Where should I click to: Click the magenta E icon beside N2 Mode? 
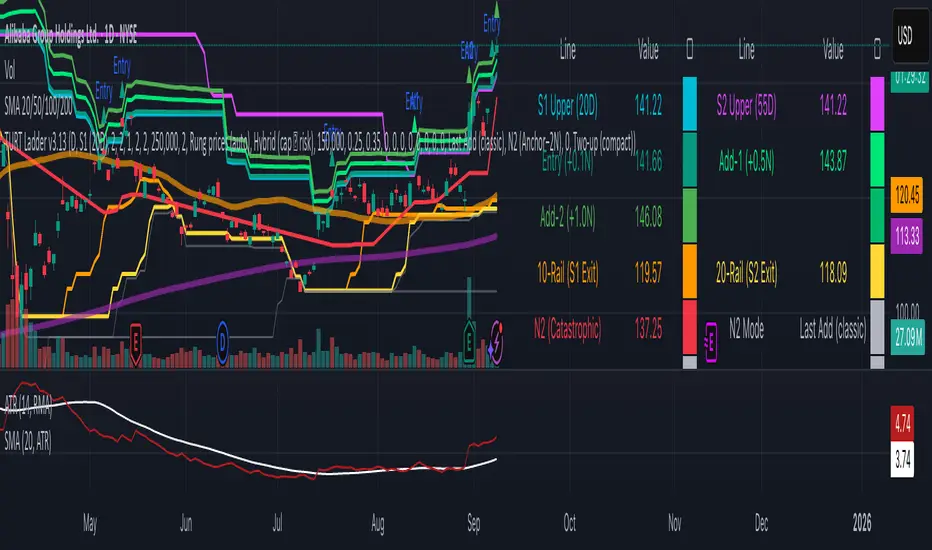pos(710,342)
